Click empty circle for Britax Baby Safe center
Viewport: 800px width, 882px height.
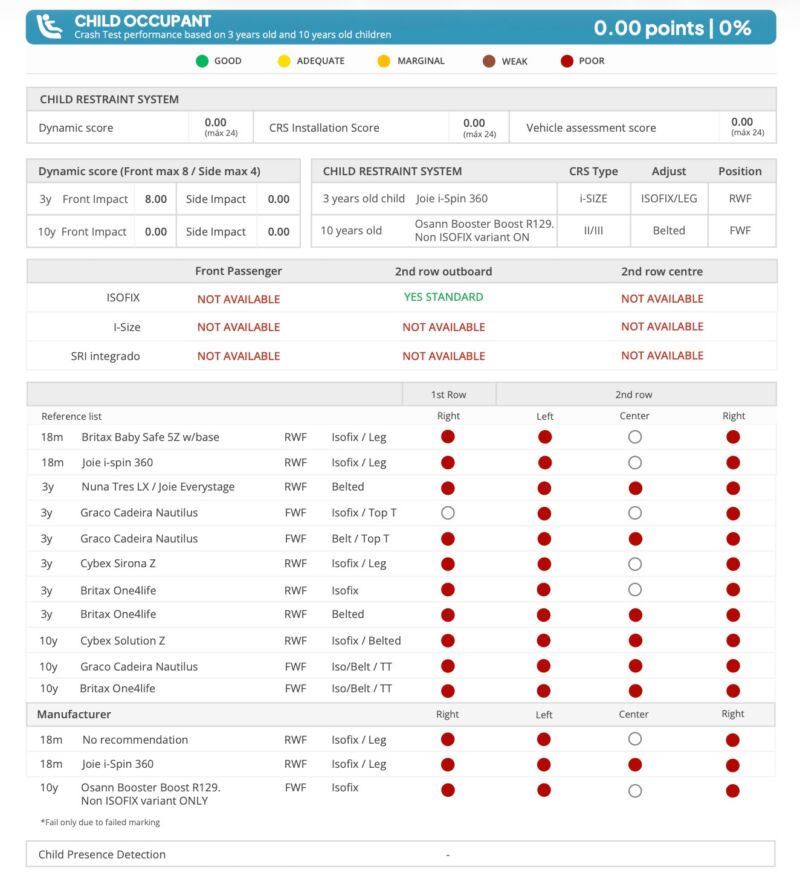click(x=635, y=436)
